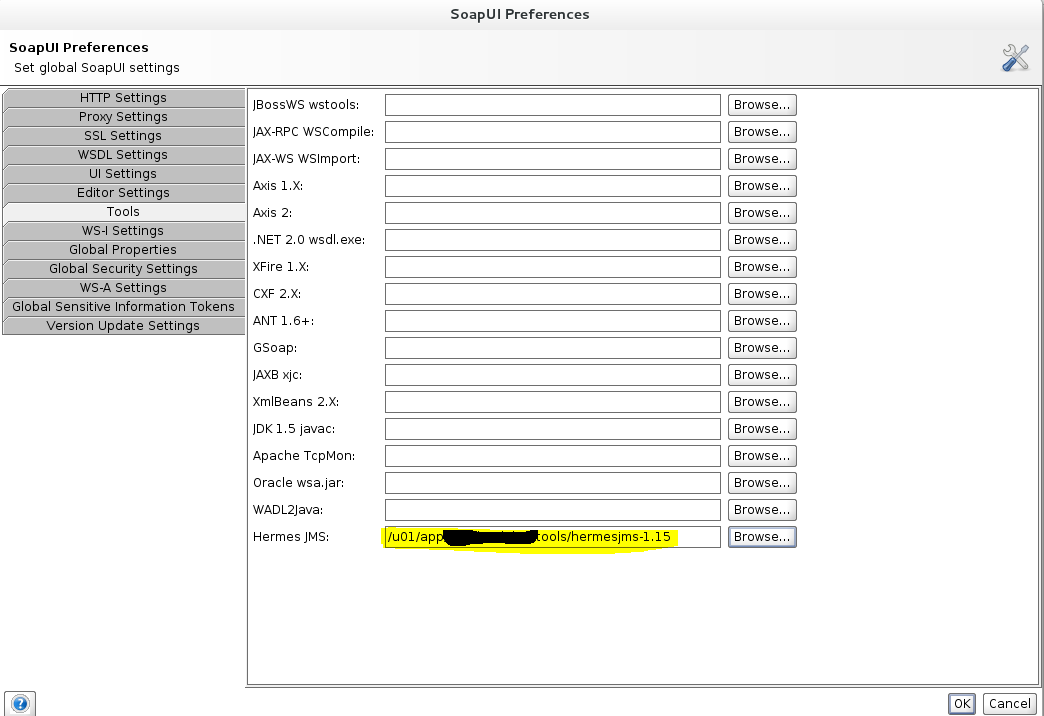Switch to SSL Settings tab
The height and width of the screenshot is (716, 1044).
click(123, 136)
